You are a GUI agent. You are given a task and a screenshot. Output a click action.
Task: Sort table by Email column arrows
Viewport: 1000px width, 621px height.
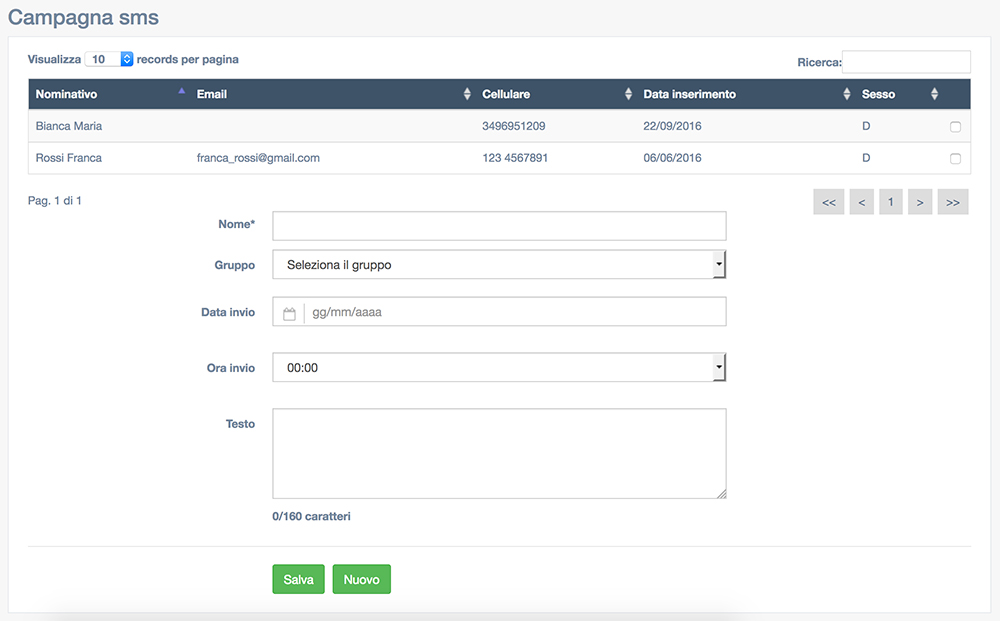pyautogui.click(x=467, y=94)
